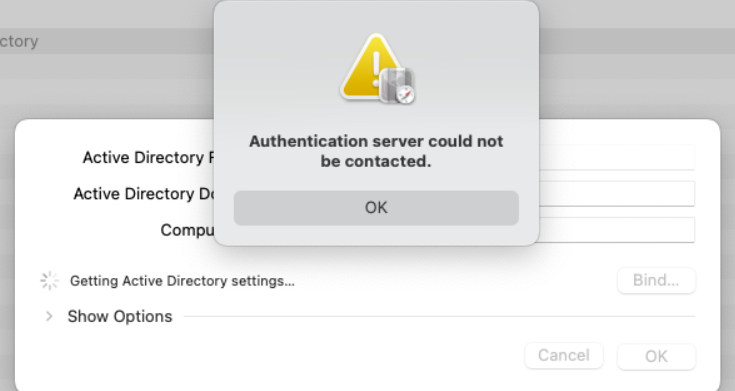Image resolution: width=735 pixels, height=391 pixels.
Task: Click the compass badge on alert icon
Action: click(x=406, y=94)
